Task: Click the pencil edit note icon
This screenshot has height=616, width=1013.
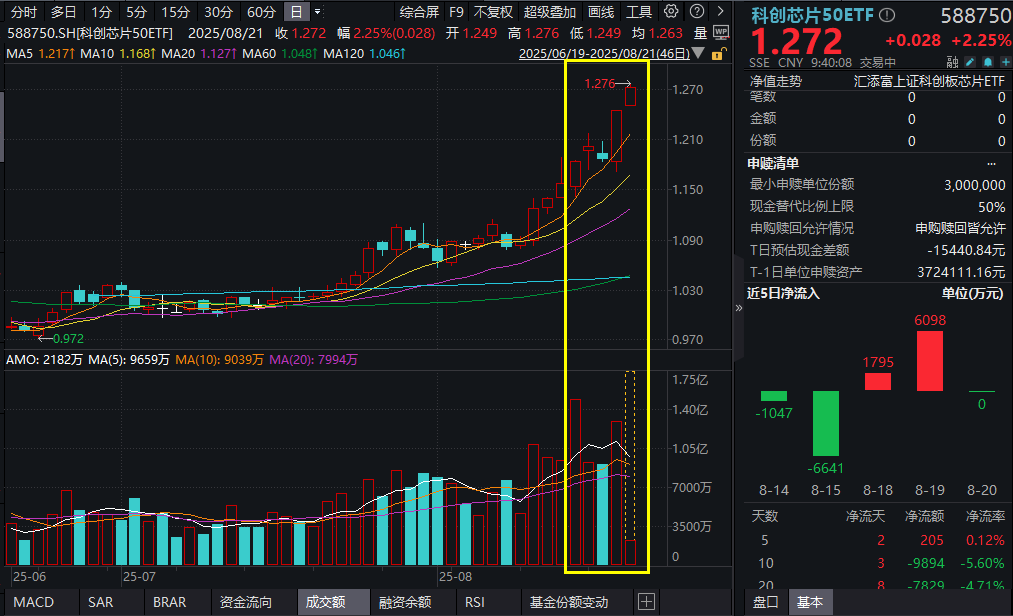Action: click(970, 62)
